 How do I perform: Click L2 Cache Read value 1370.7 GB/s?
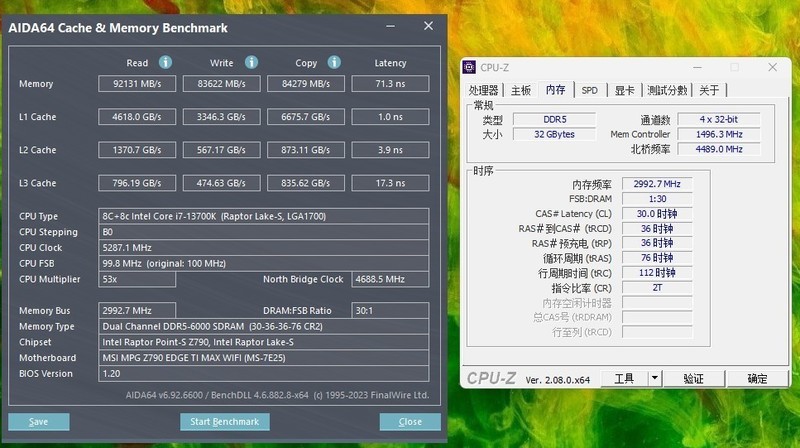pos(137,150)
